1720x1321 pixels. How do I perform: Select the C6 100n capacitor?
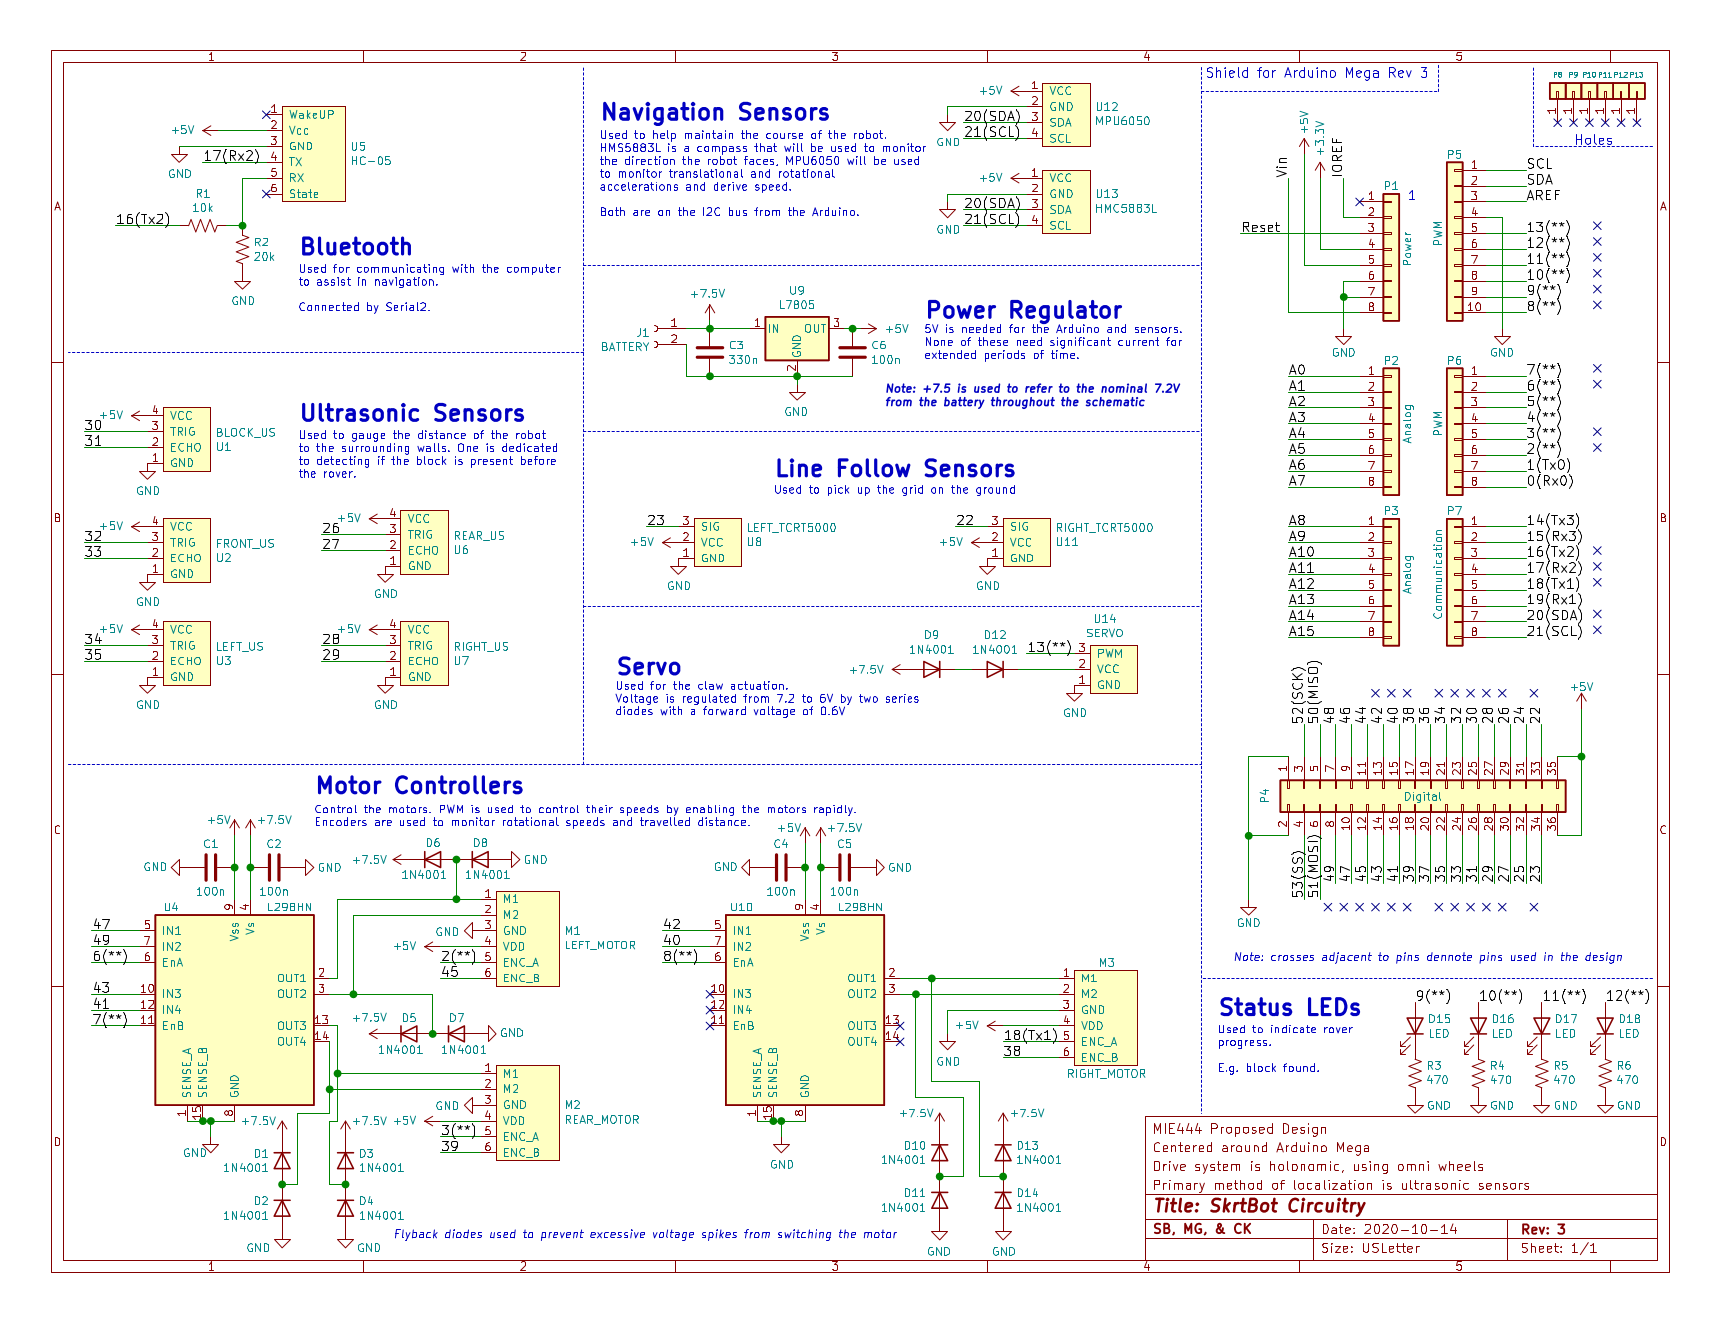coord(852,352)
